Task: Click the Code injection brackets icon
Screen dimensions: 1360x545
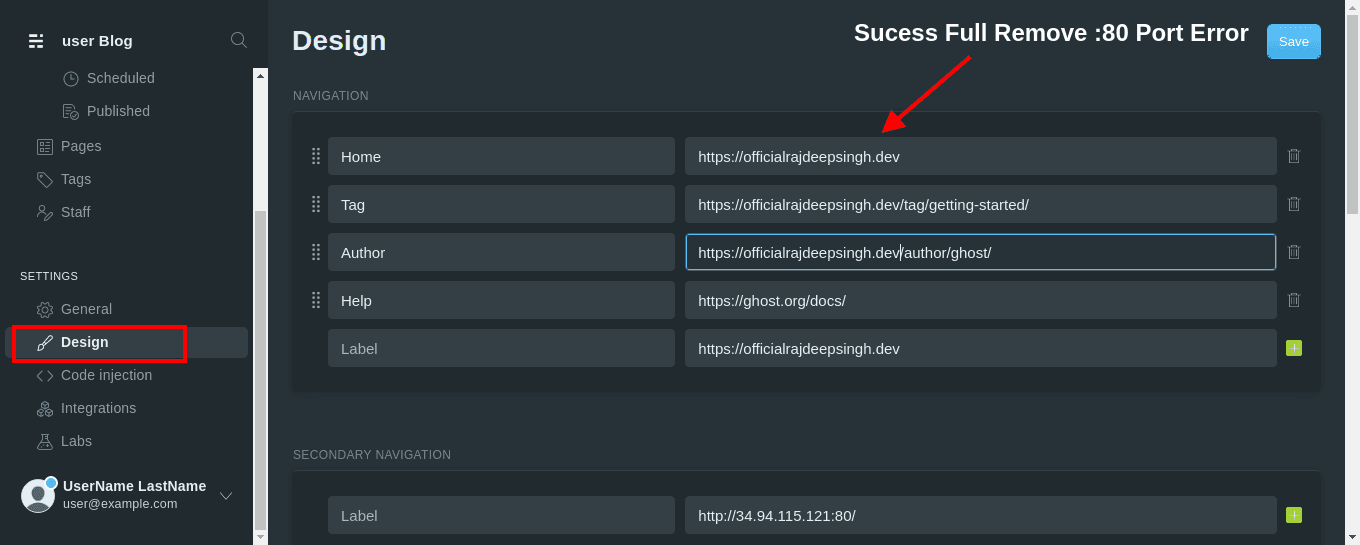Action: click(45, 375)
